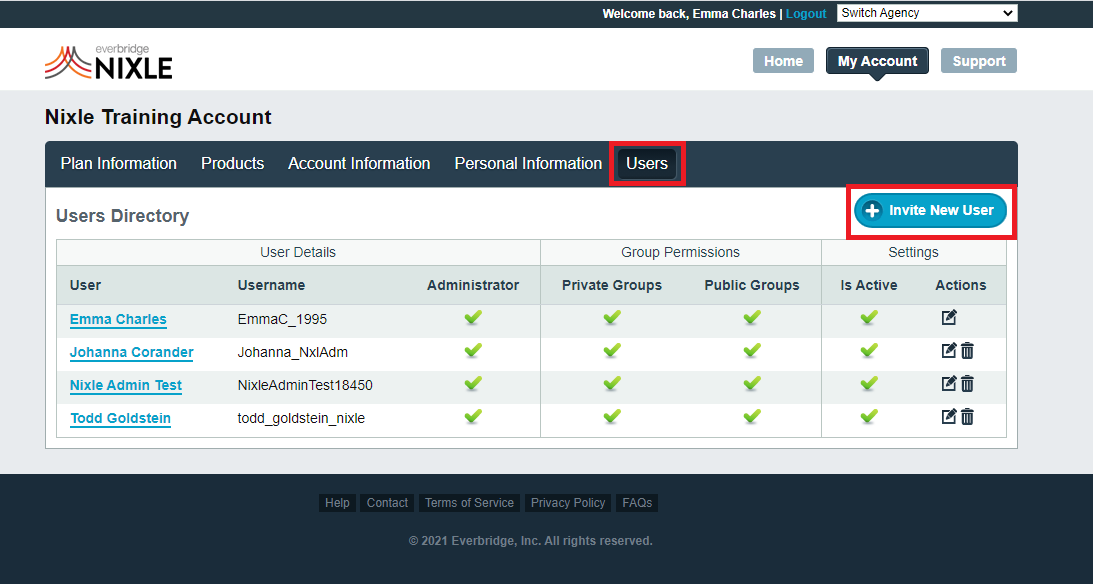Click Nixle Admin Test Private Groups checkmark
This screenshot has width=1093, height=584.
(x=612, y=383)
